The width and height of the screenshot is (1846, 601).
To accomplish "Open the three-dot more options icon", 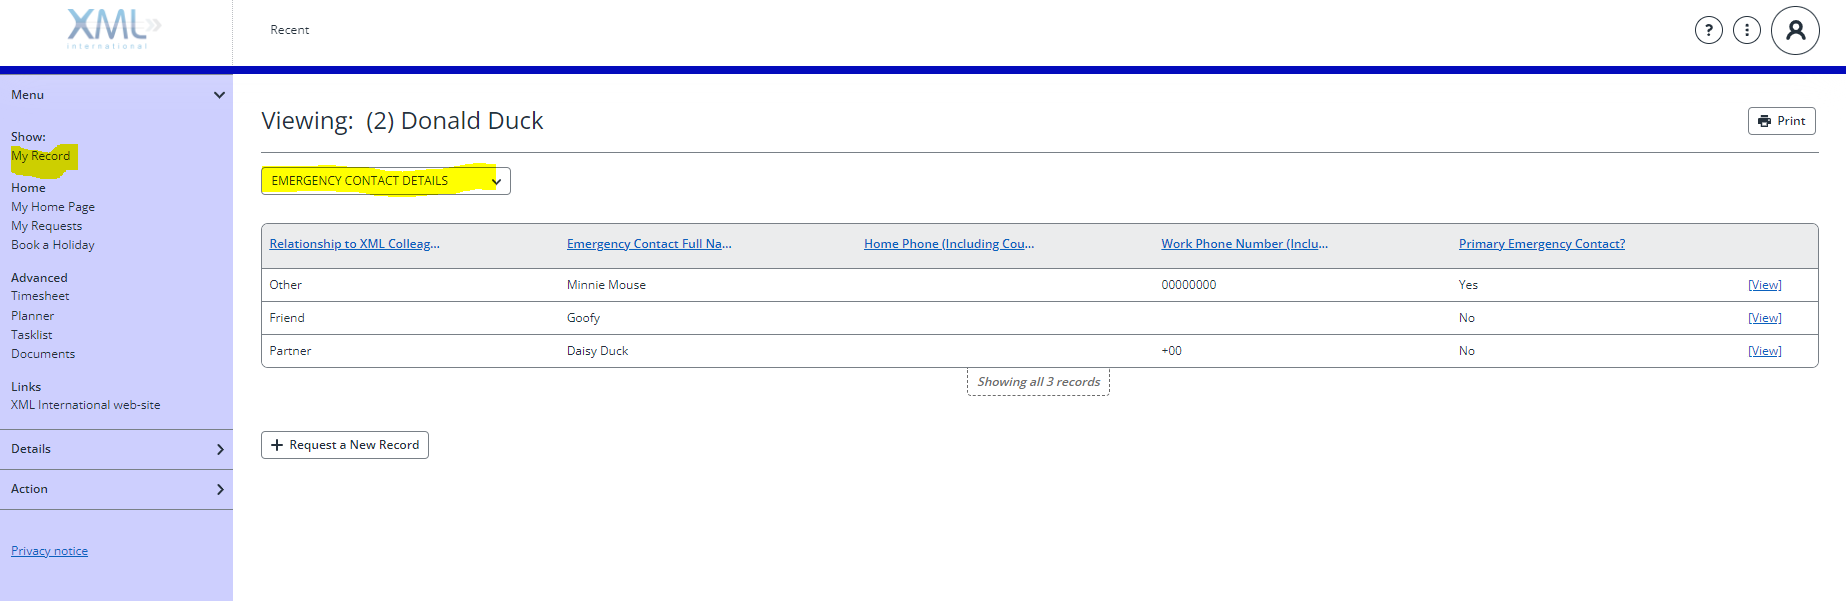I will pyautogui.click(x=1746, y=30).
